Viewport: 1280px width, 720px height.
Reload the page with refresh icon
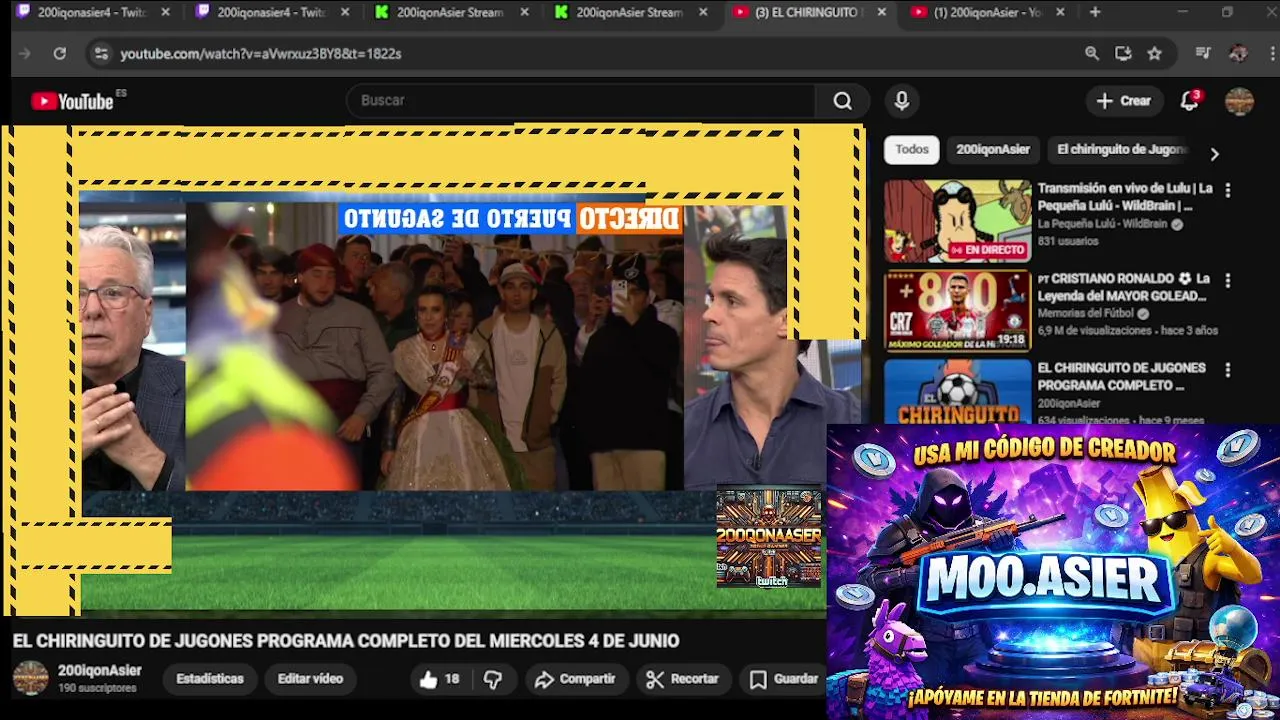[60, 53]
